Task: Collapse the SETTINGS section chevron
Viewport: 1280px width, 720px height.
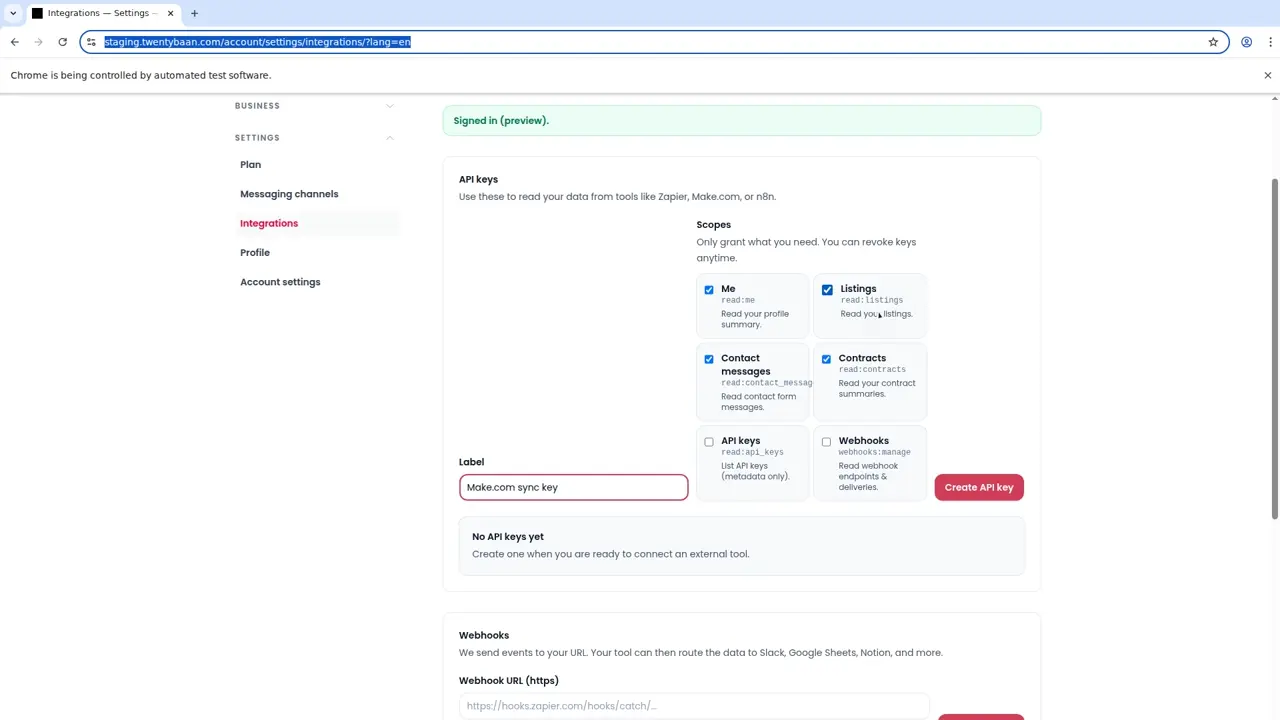Action: (389, 137)
